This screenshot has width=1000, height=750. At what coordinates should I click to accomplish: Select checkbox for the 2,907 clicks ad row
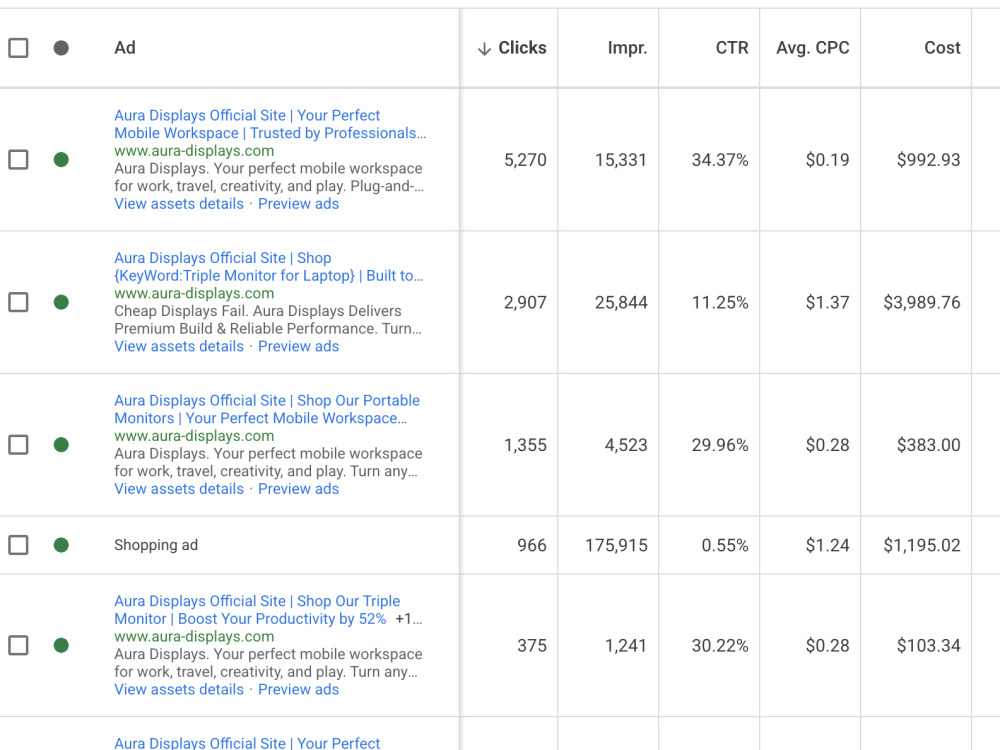coord(18,302)
